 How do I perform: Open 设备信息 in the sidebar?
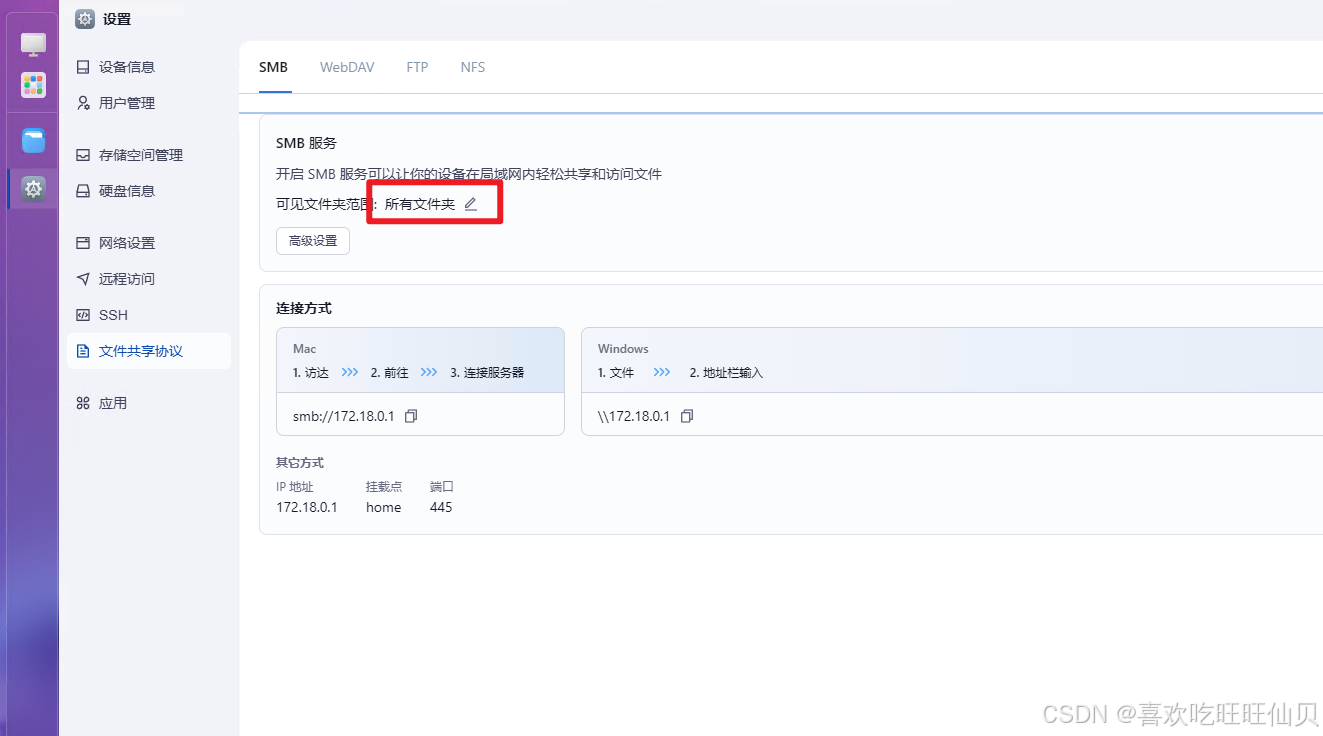point(149,67)
